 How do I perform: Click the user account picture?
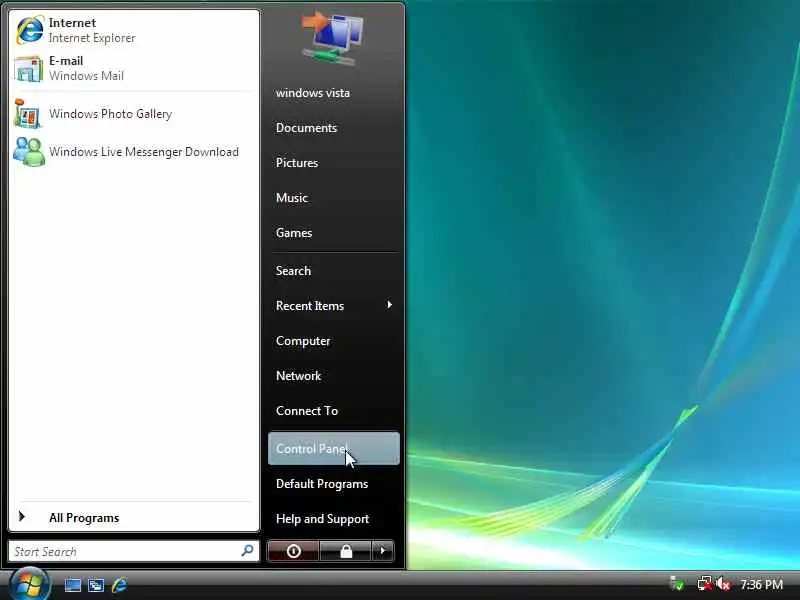coord(332,39)
